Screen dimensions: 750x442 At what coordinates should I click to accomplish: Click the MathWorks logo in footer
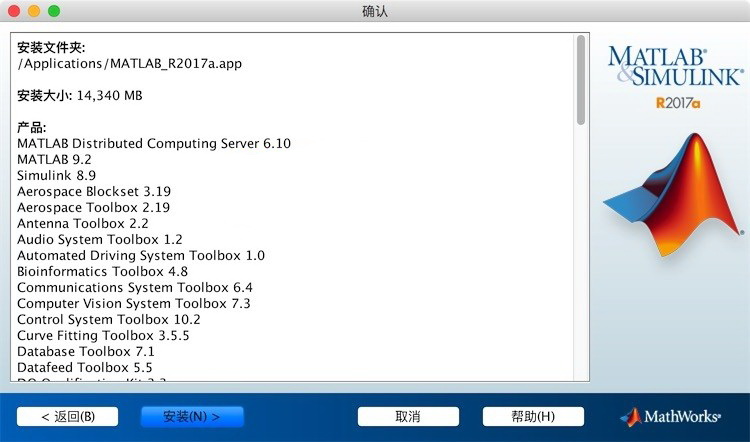pos(671,416)
